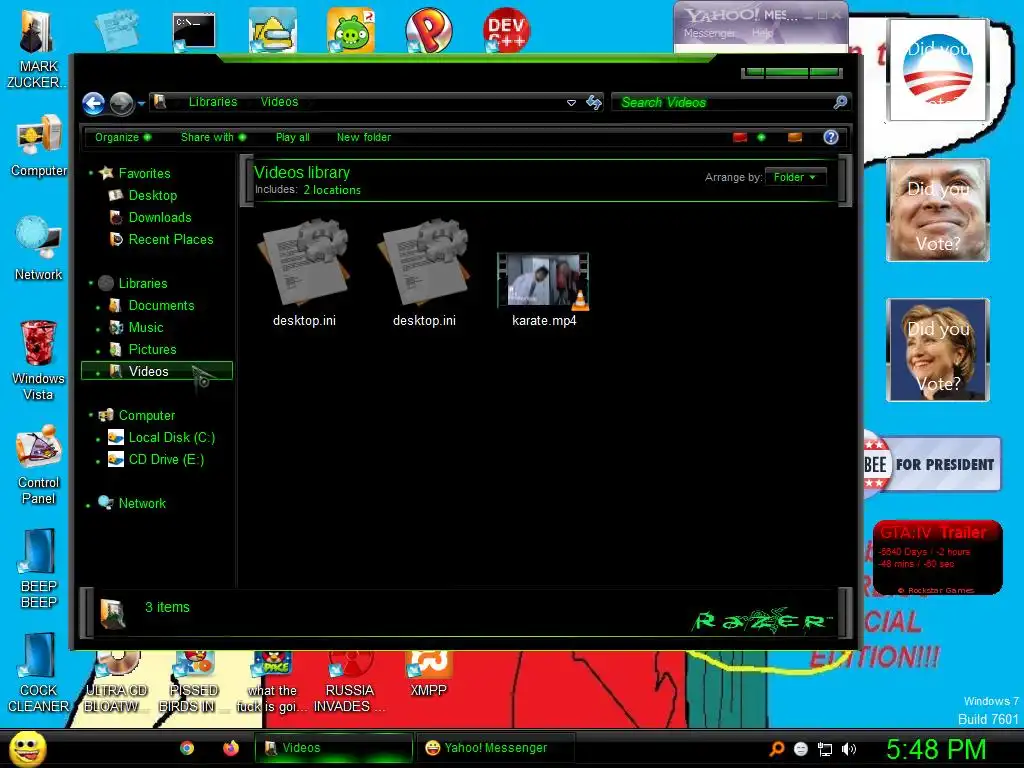1024x768 pixels.
Task: Select CD Drive (E:)
Action: point(166,460)
